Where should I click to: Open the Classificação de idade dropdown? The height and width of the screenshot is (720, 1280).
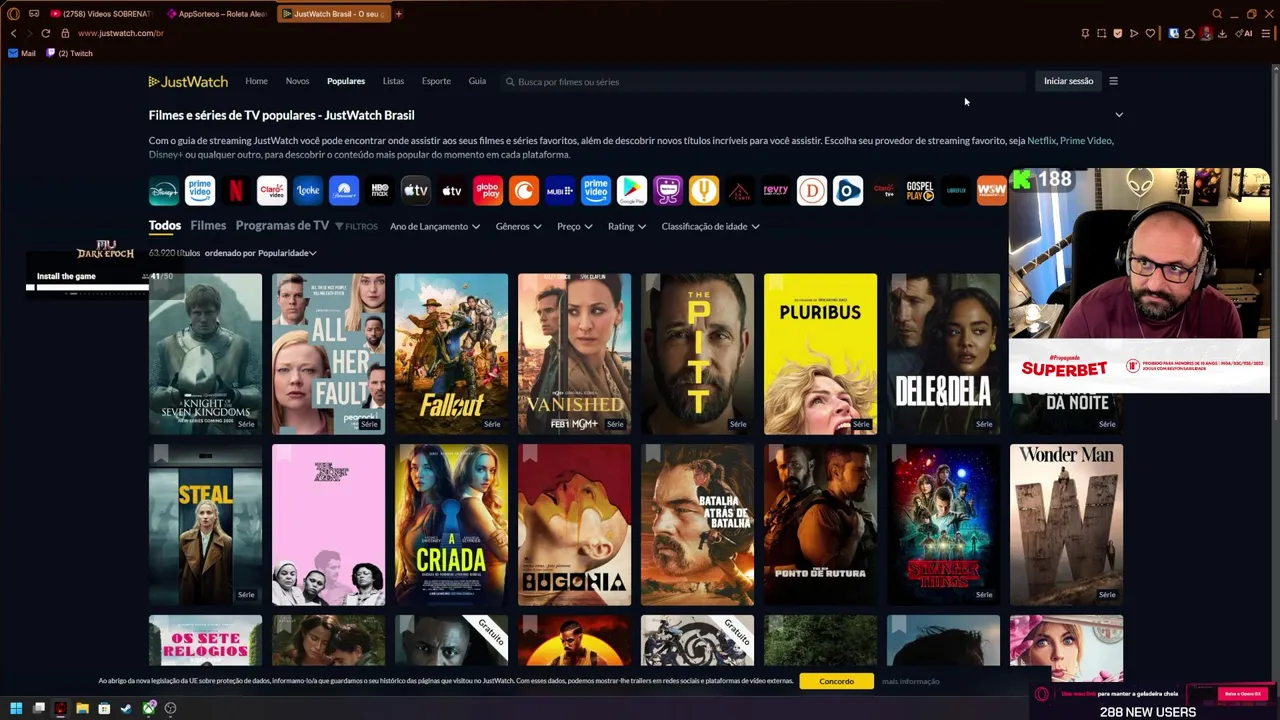(710, 226)
